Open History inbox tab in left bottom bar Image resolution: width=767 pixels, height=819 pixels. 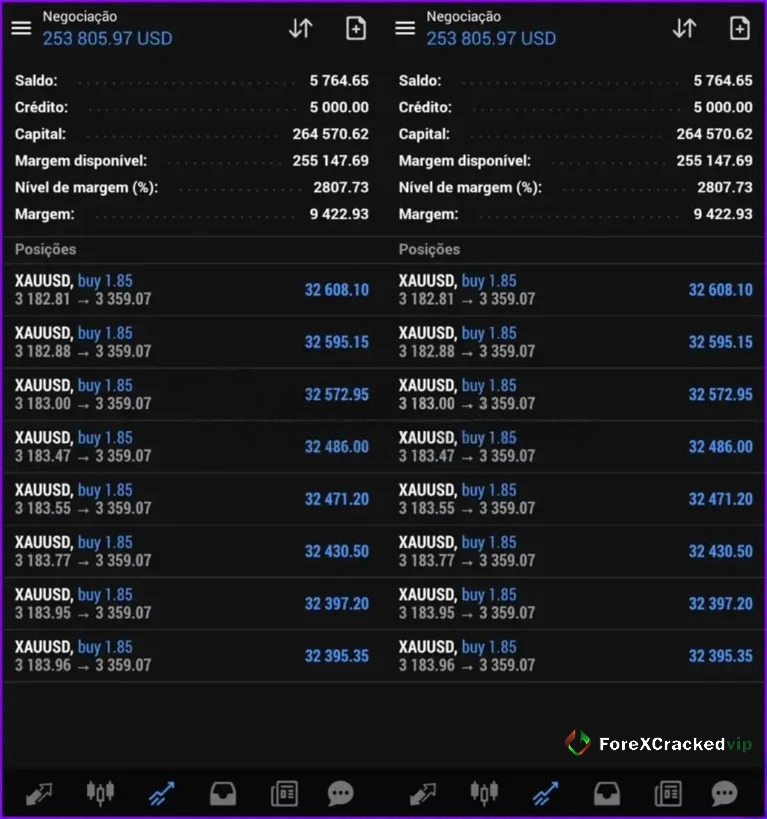coord(223,793)
